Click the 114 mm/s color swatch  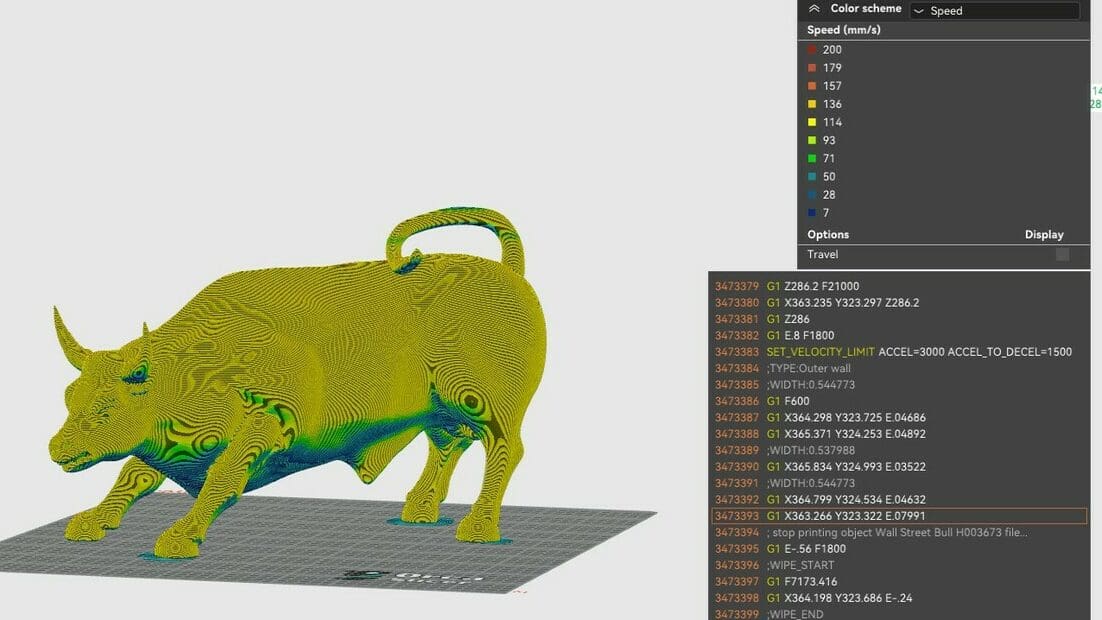(x=812, y=122)
